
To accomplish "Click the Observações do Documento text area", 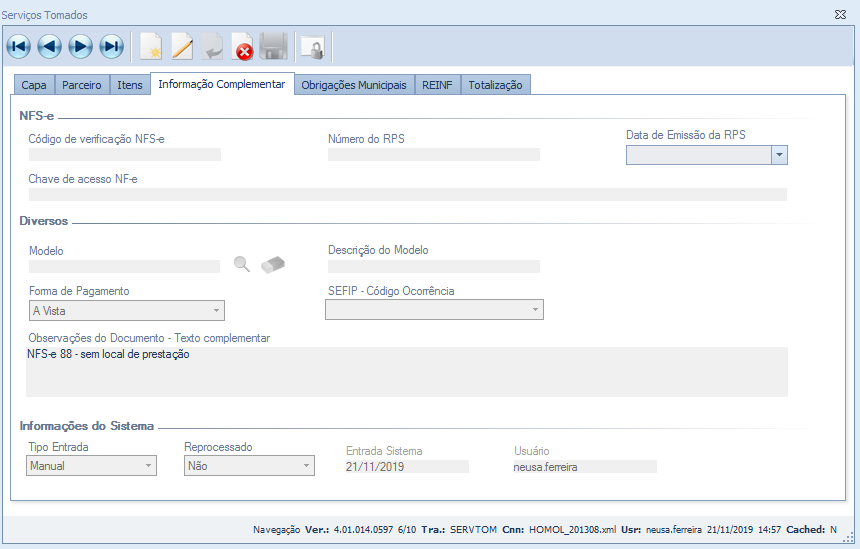I will pos(407,372).
